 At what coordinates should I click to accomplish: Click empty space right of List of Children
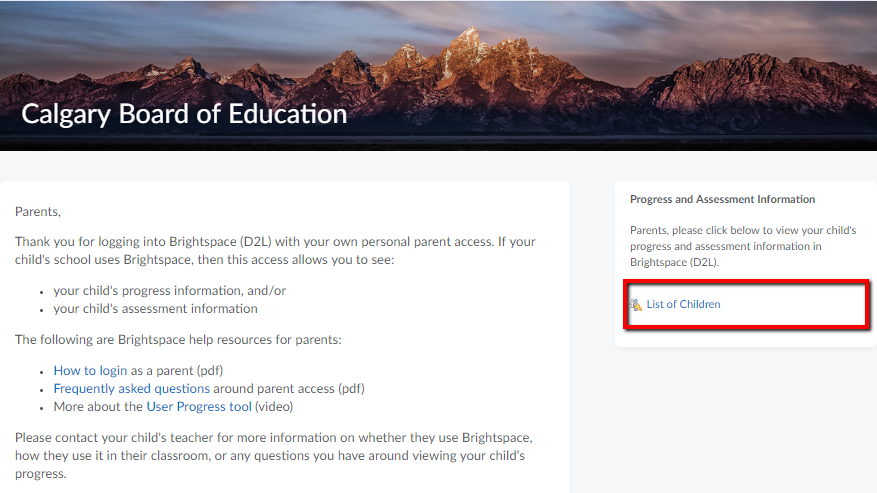click(x=800, y=305)
